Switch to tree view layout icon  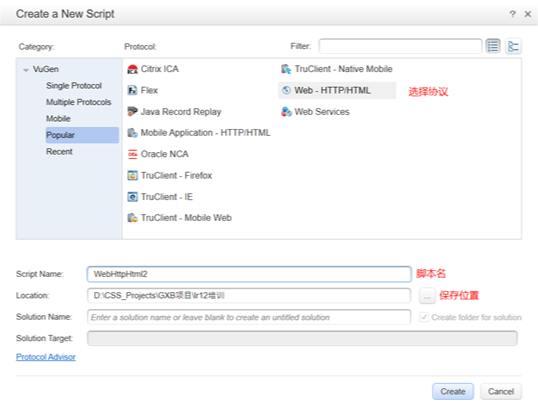513,46
